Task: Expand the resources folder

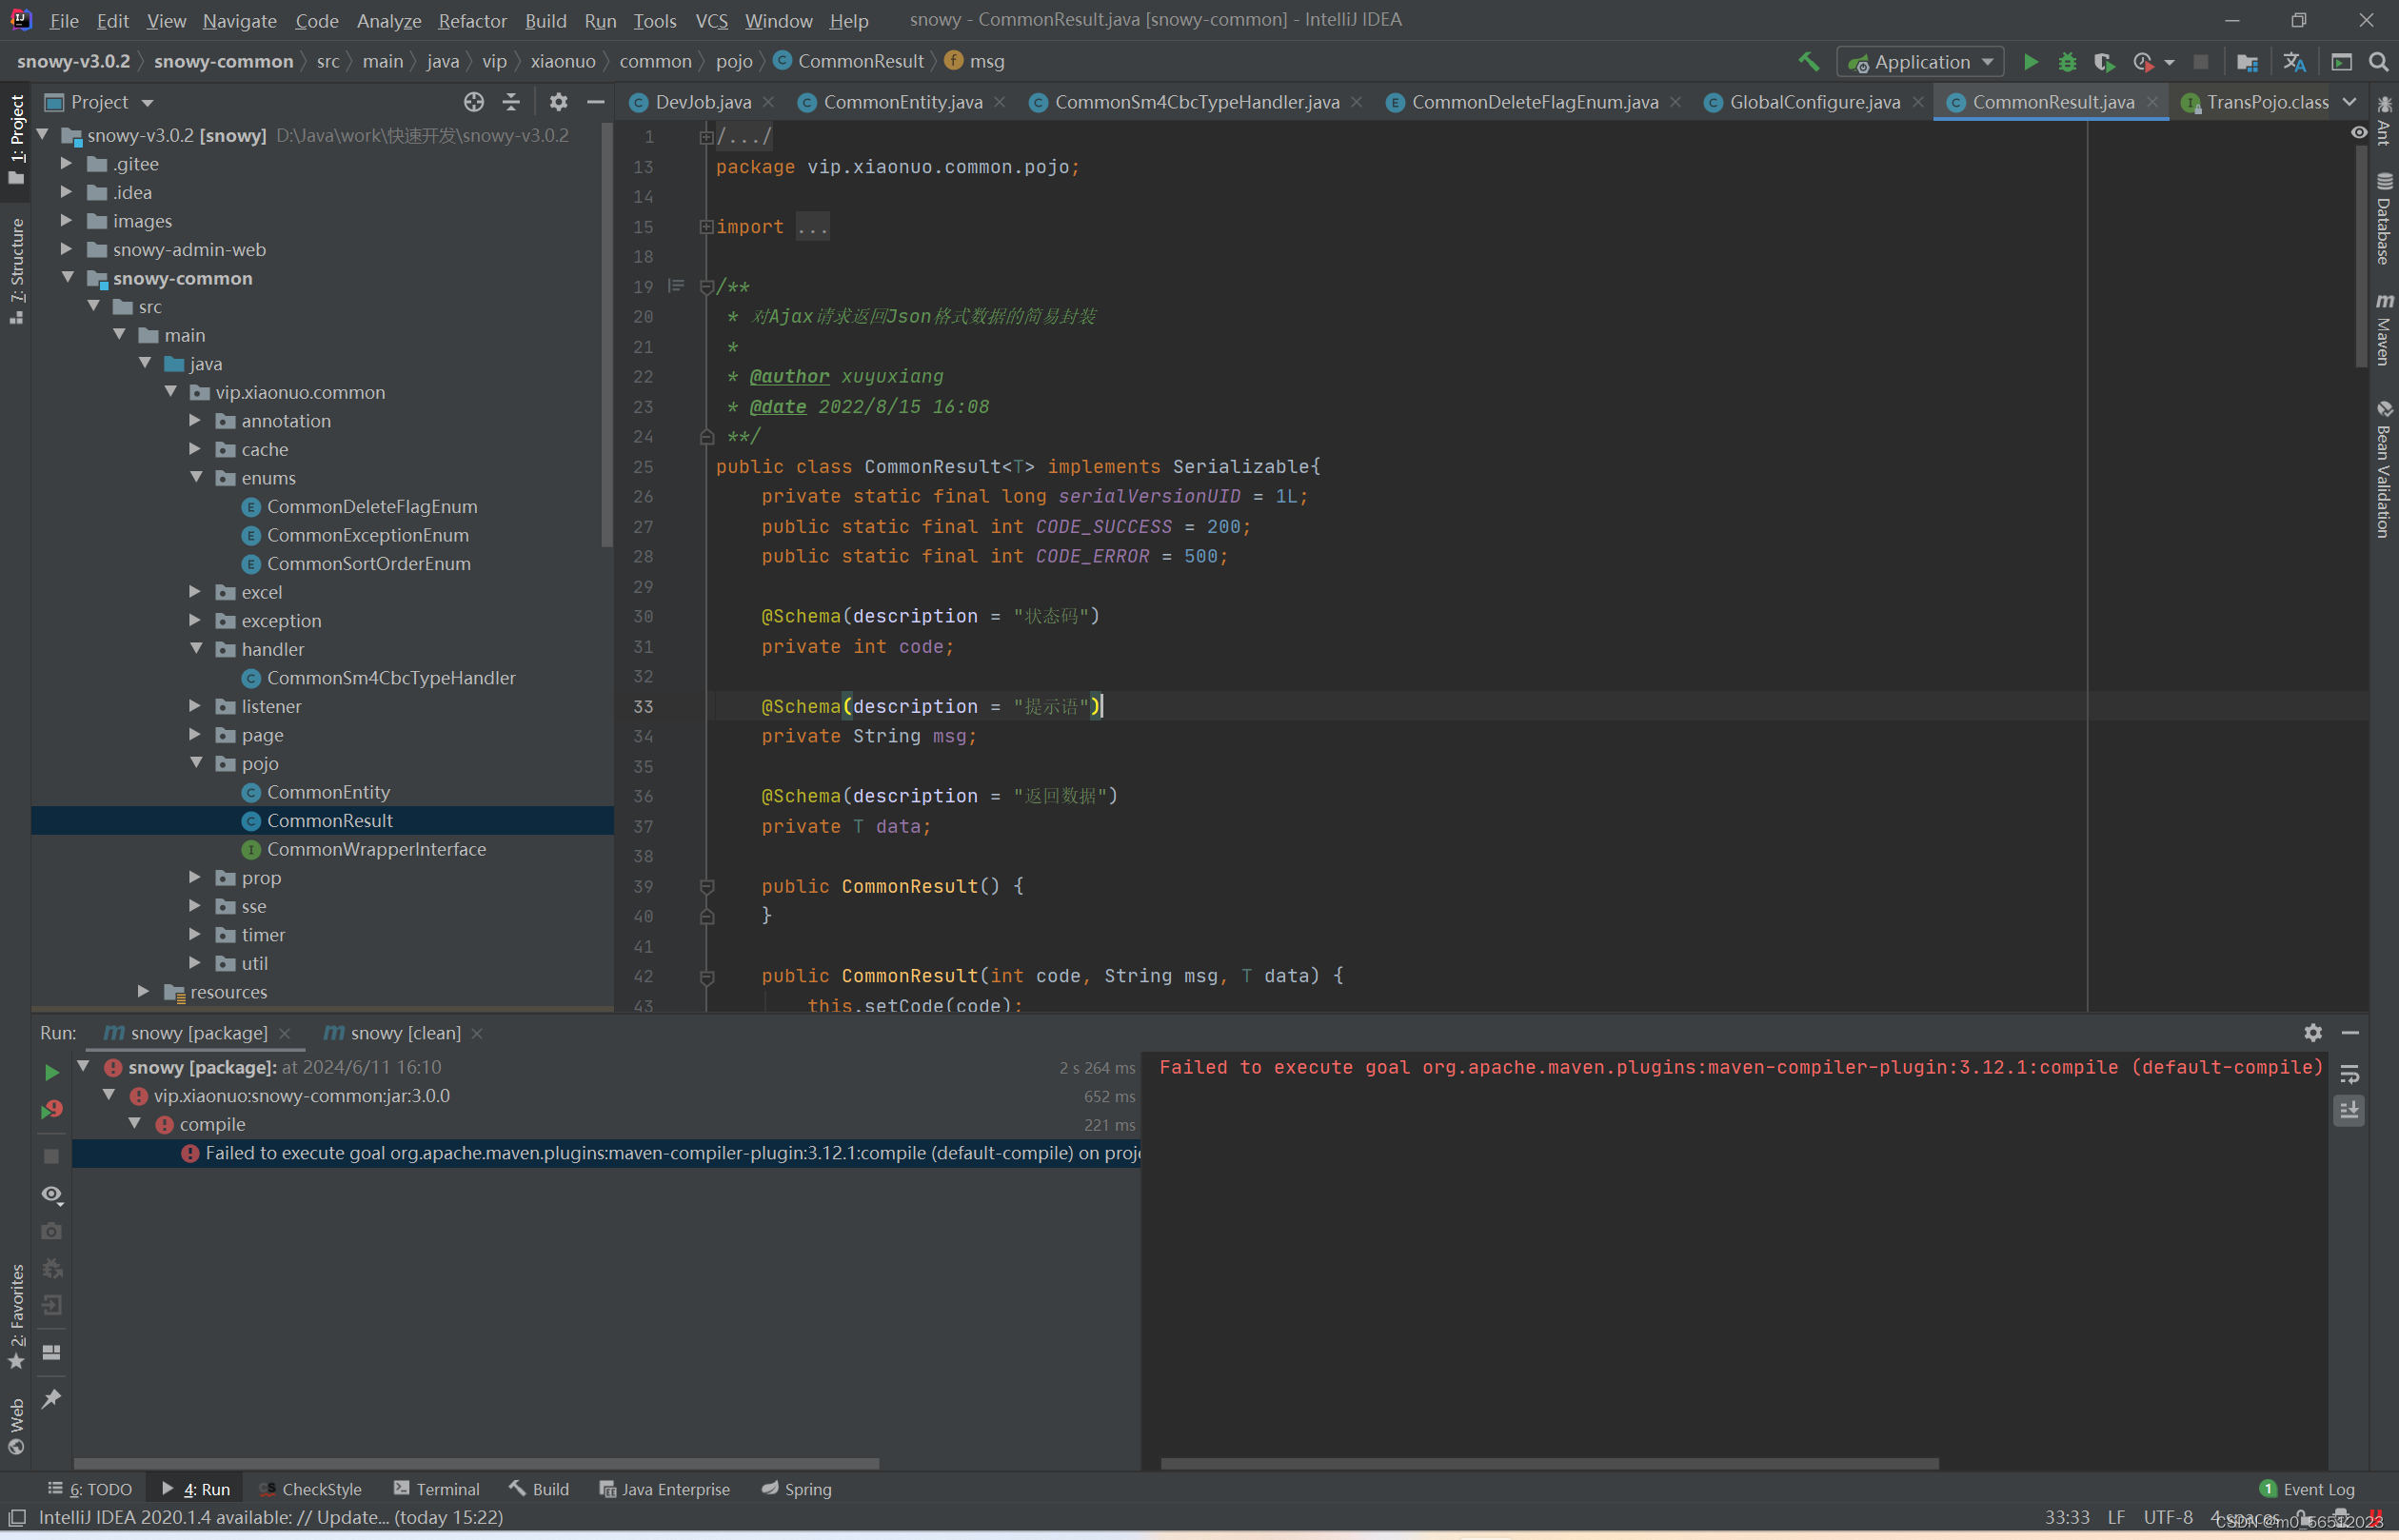Action: pos(144,991)
